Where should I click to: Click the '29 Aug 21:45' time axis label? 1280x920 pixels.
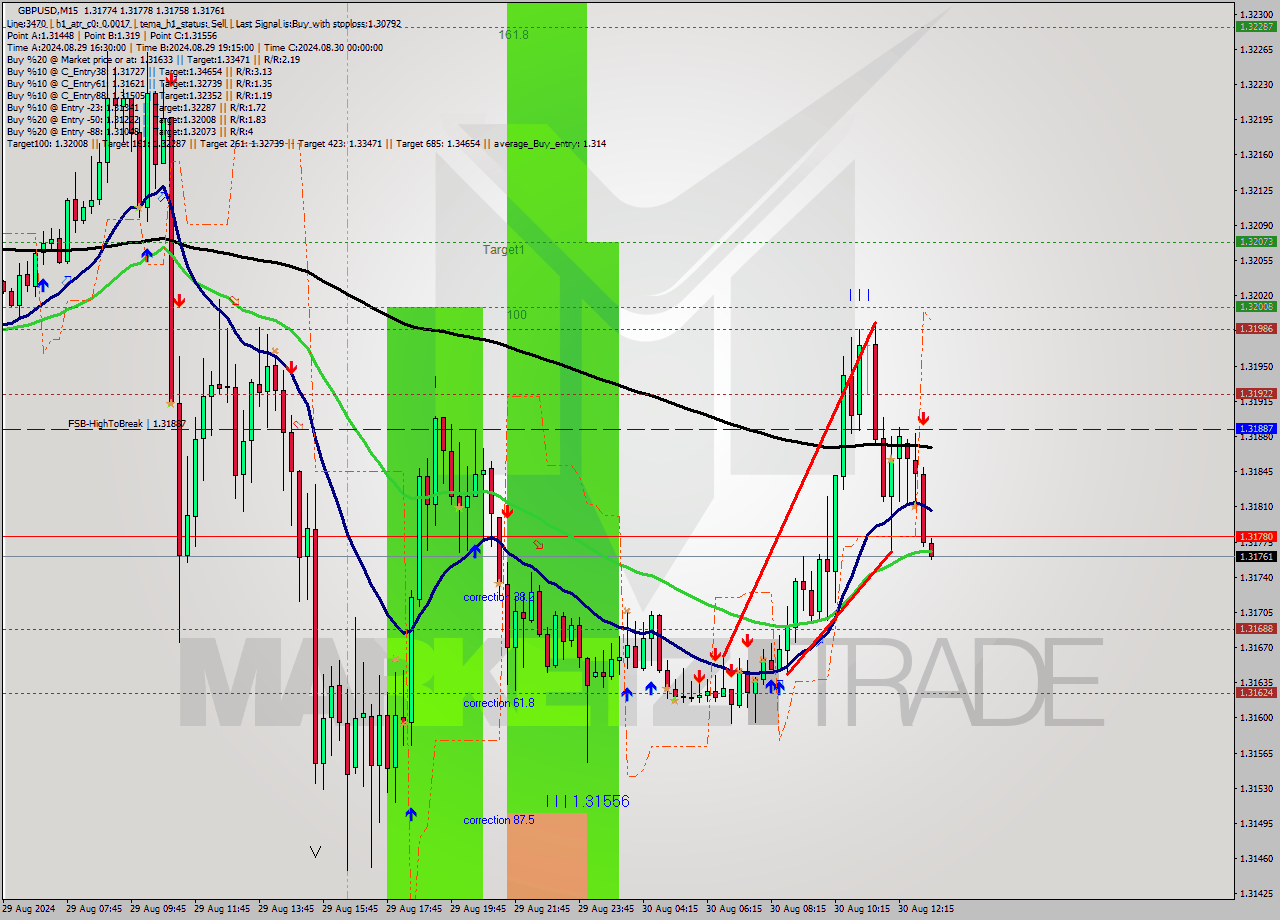coord(542,909)
